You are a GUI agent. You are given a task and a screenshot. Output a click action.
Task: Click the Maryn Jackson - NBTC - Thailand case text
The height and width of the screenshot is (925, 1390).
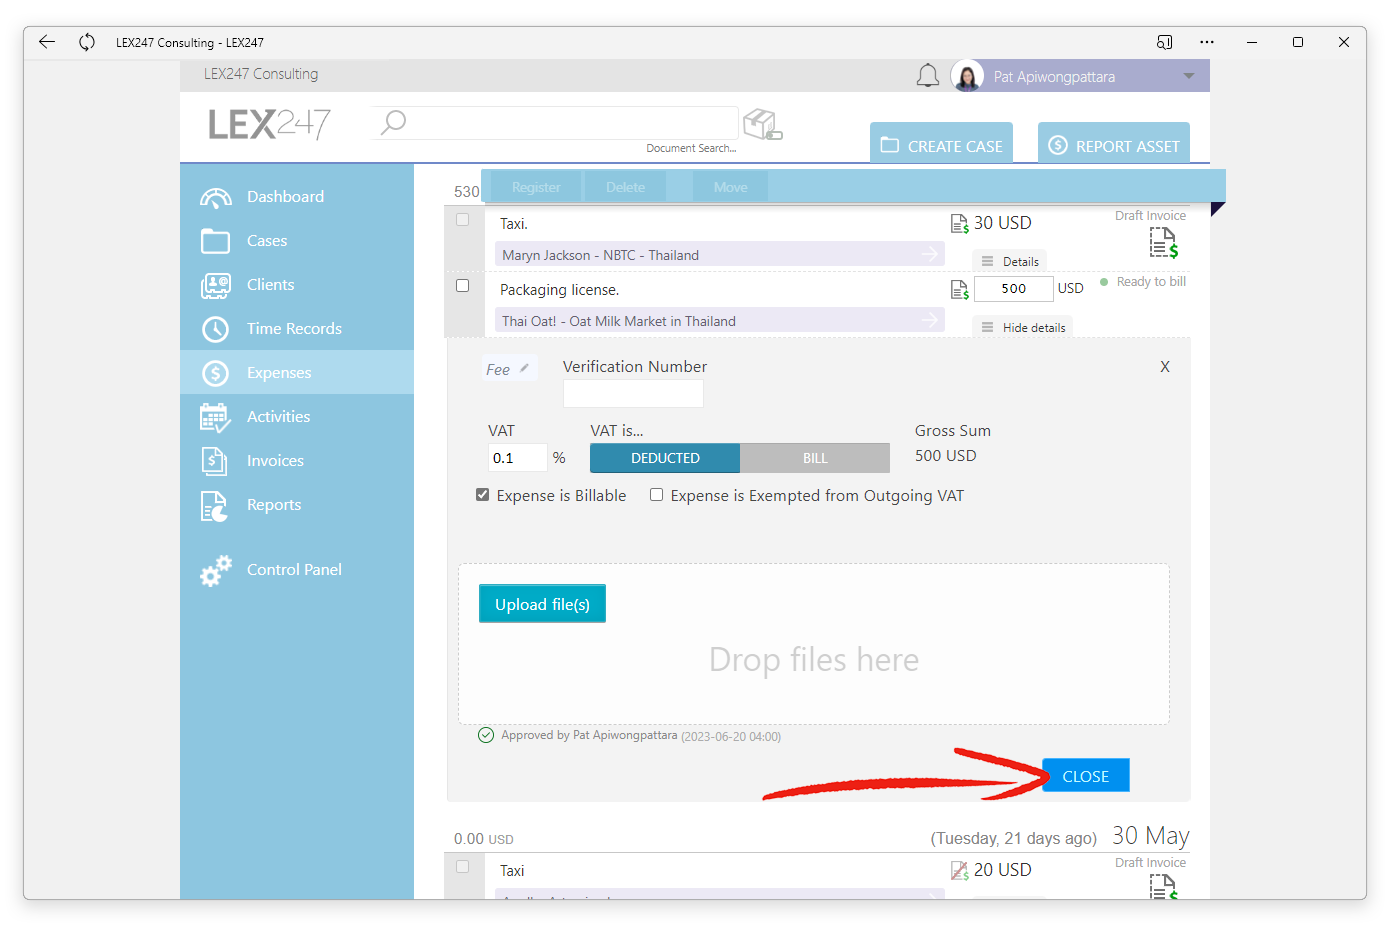(600, 255)
